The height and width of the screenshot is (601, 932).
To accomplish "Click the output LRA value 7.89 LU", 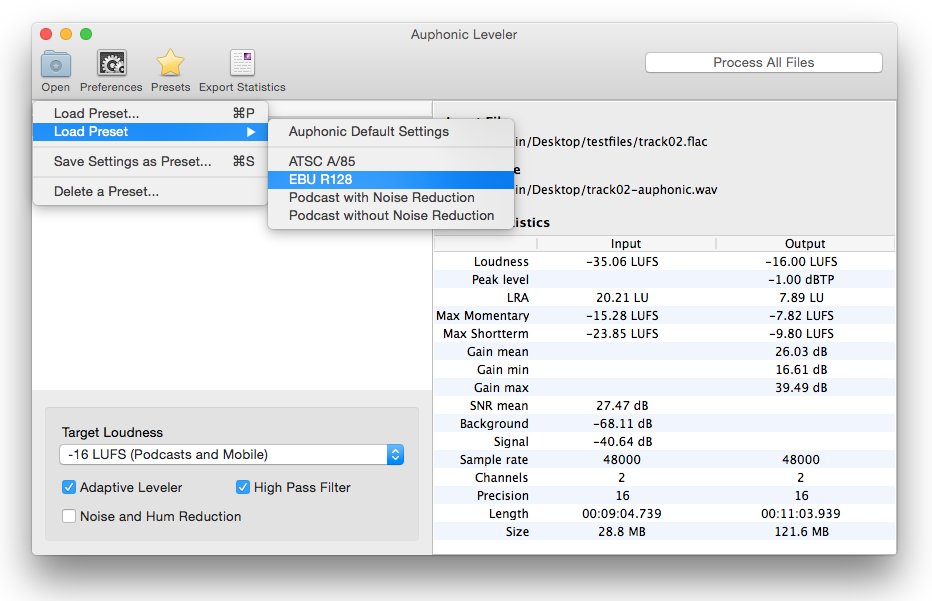I will point(801,297).
